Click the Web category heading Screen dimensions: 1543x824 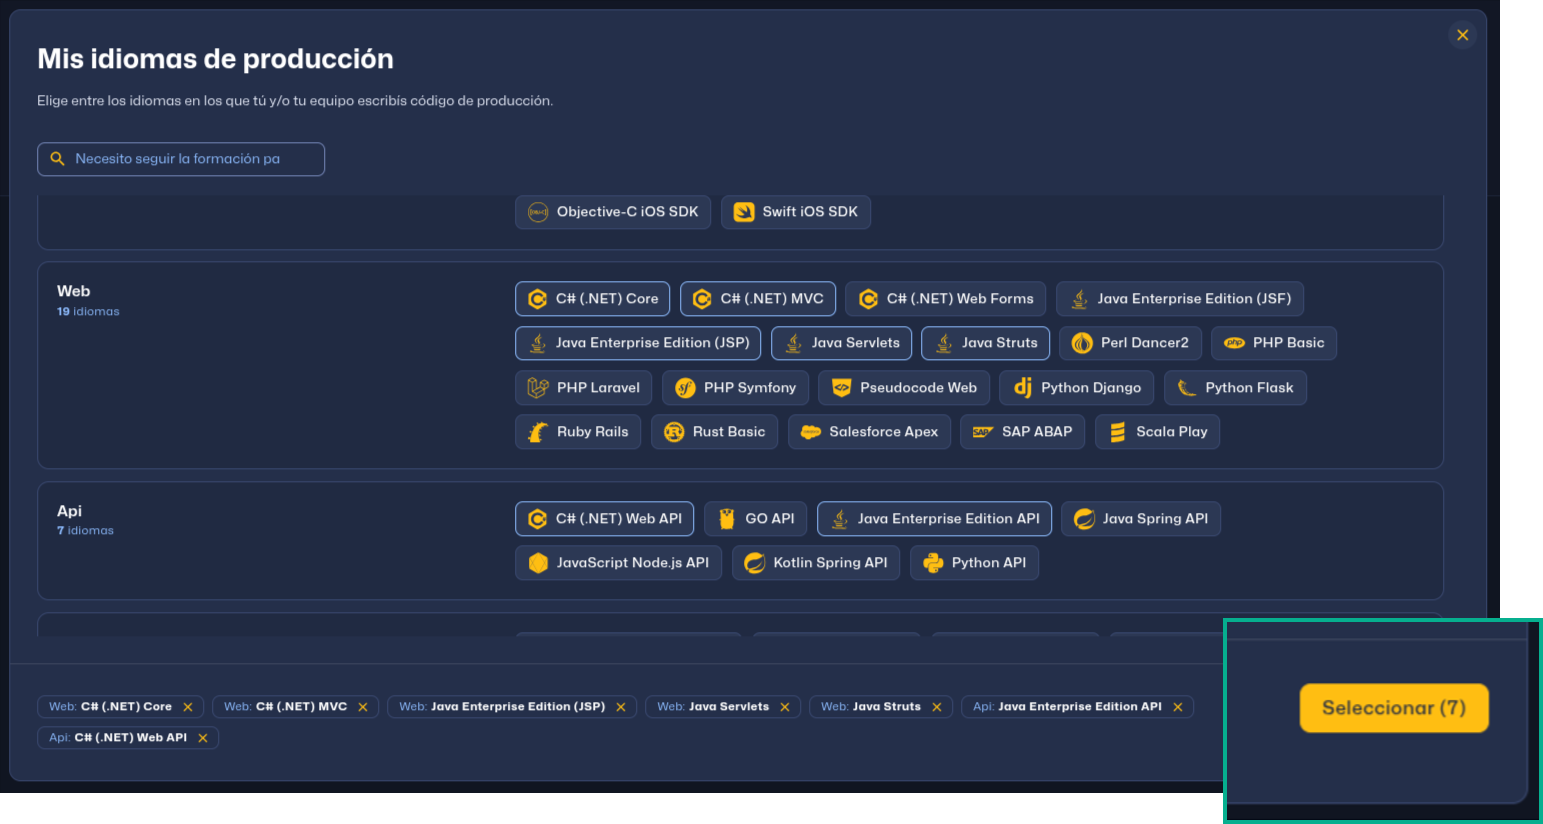tap(74, 291)
